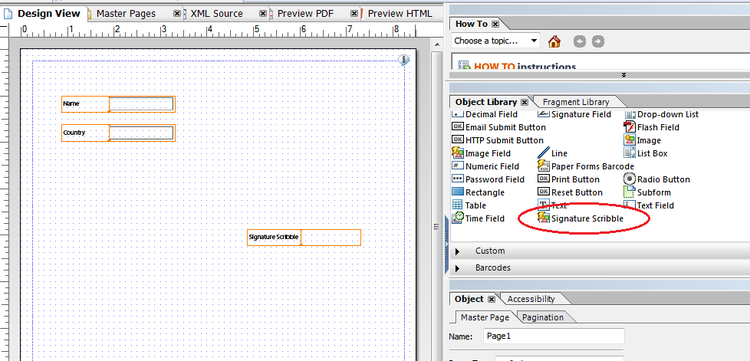Close the Object Library palette tab
The height and width of the screenshot is (361, 750).
524,102
